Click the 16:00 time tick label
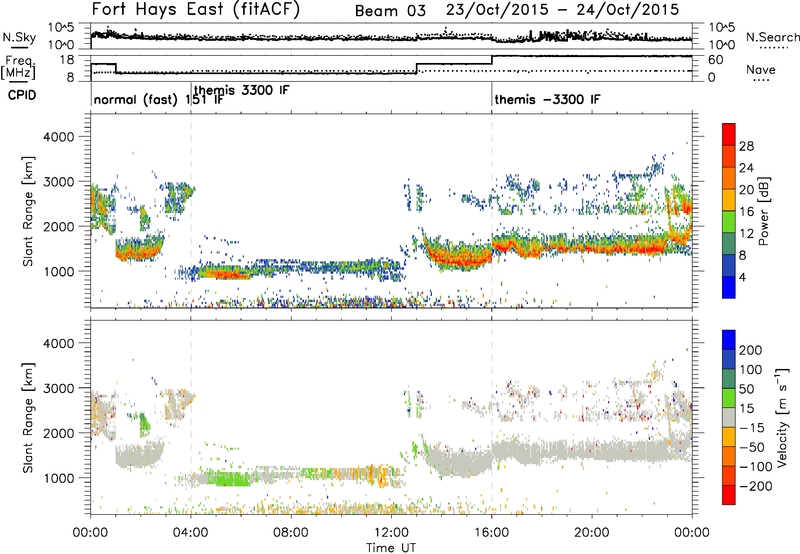 tap(491, 533)
